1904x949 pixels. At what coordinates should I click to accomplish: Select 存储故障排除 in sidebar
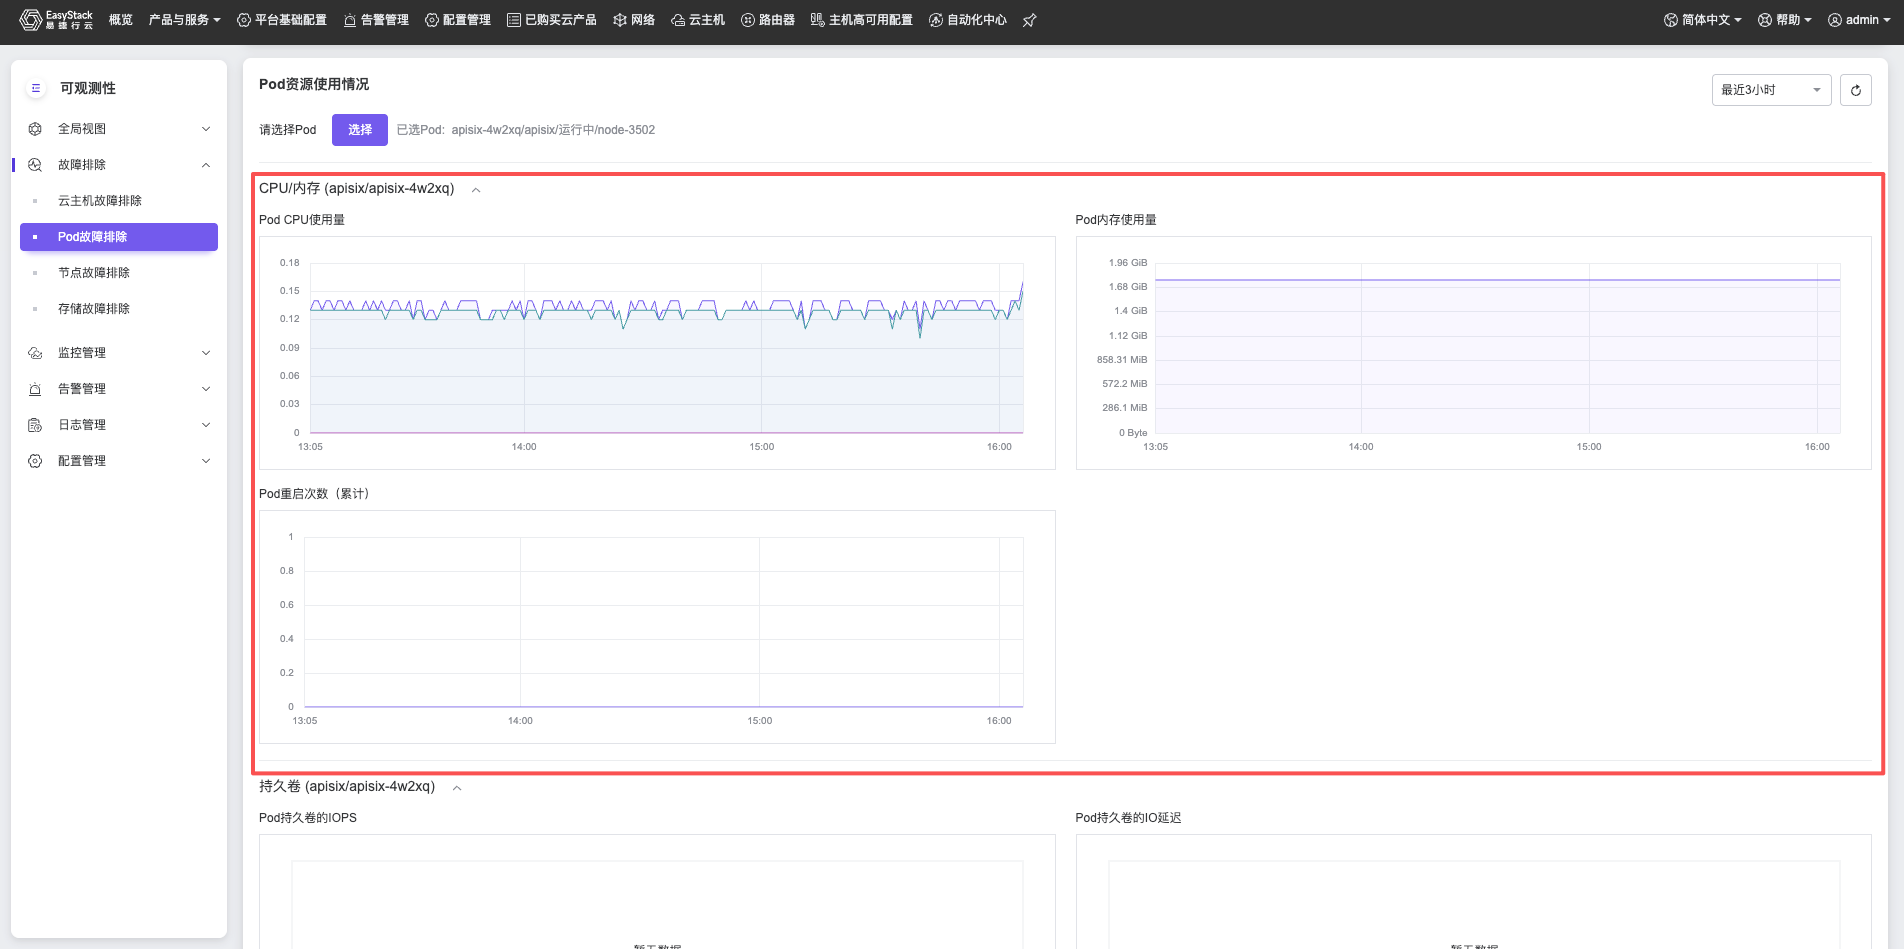pyautogui.click(x=94, y=309)
